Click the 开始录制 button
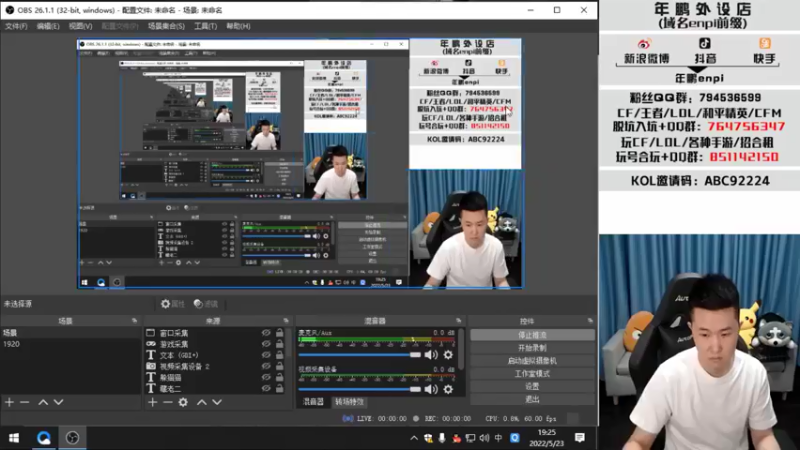The height and width of the screenshot is (450, 800). coord(532,348)
